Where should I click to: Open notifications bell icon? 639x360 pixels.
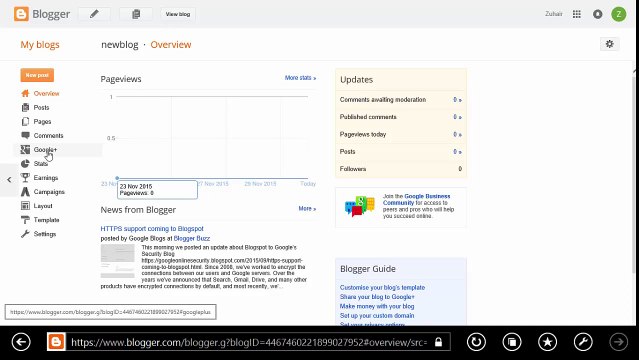(x=597, y=14)
